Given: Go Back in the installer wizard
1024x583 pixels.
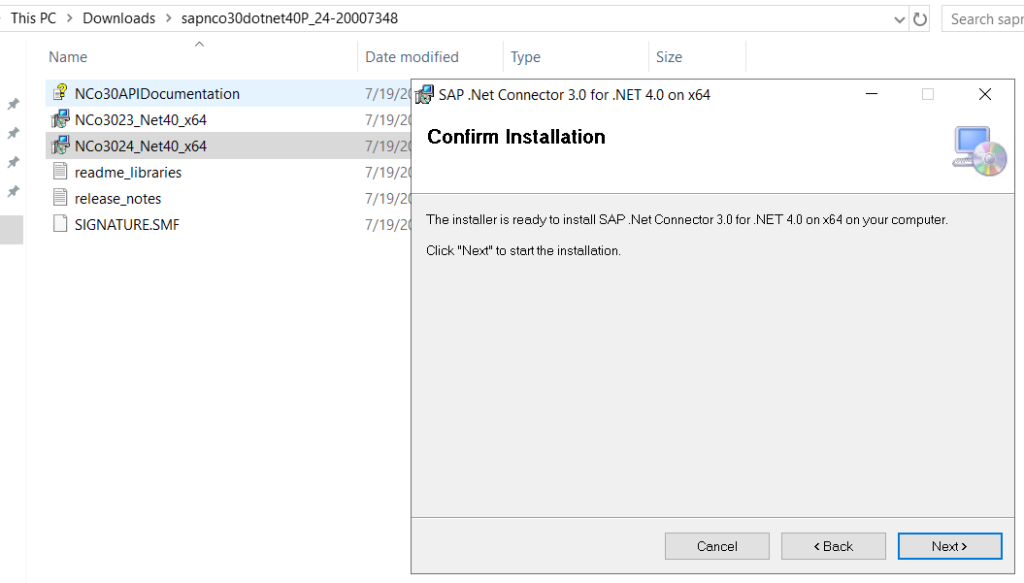Looking at the screenshot, I should [x=833, y=546].
